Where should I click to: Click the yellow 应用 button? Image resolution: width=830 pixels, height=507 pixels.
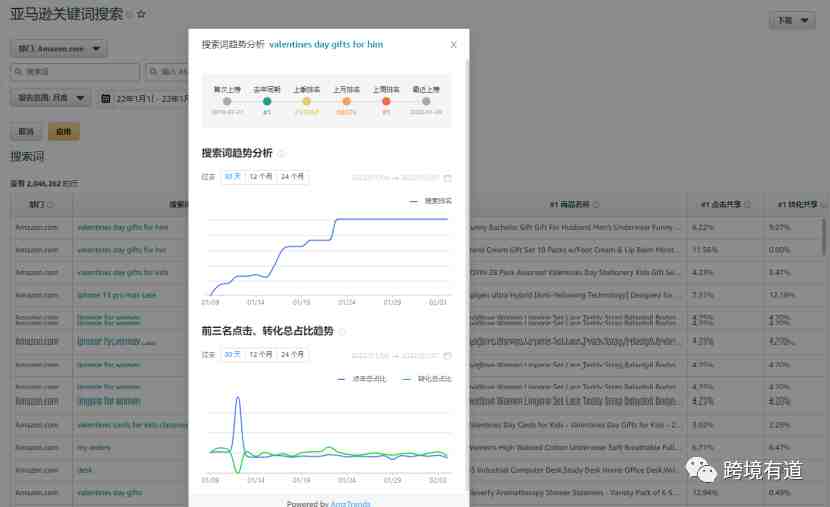64,132
